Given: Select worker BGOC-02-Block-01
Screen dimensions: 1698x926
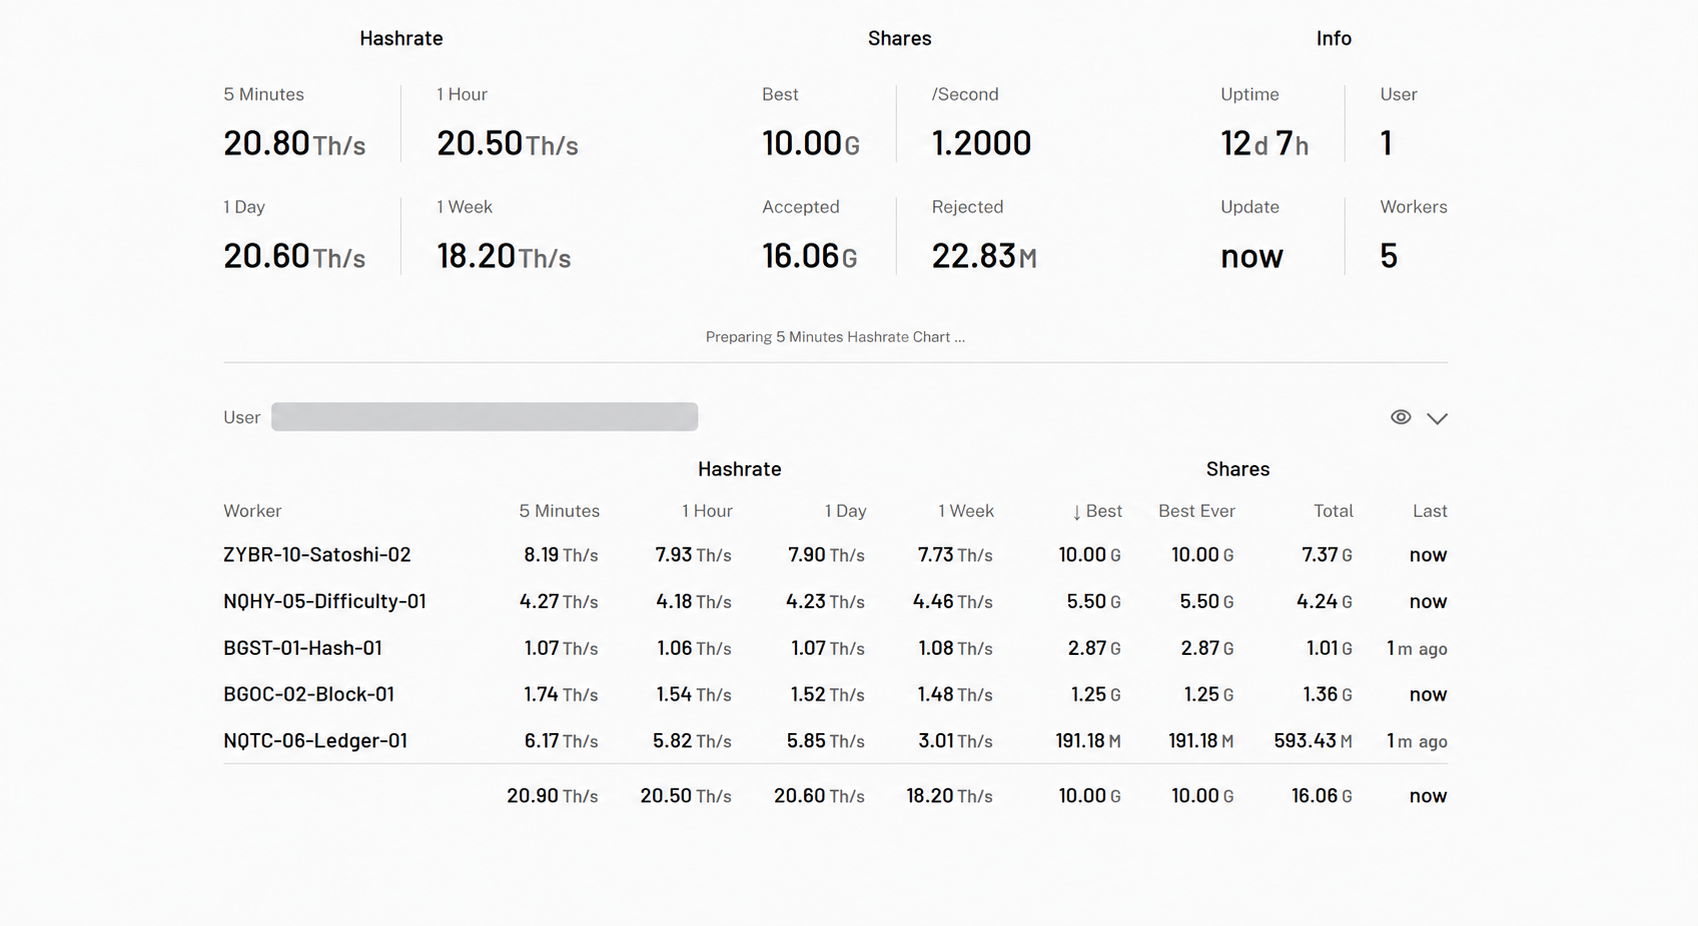Looking at the screenshot, I should click(x=309, y=694).
